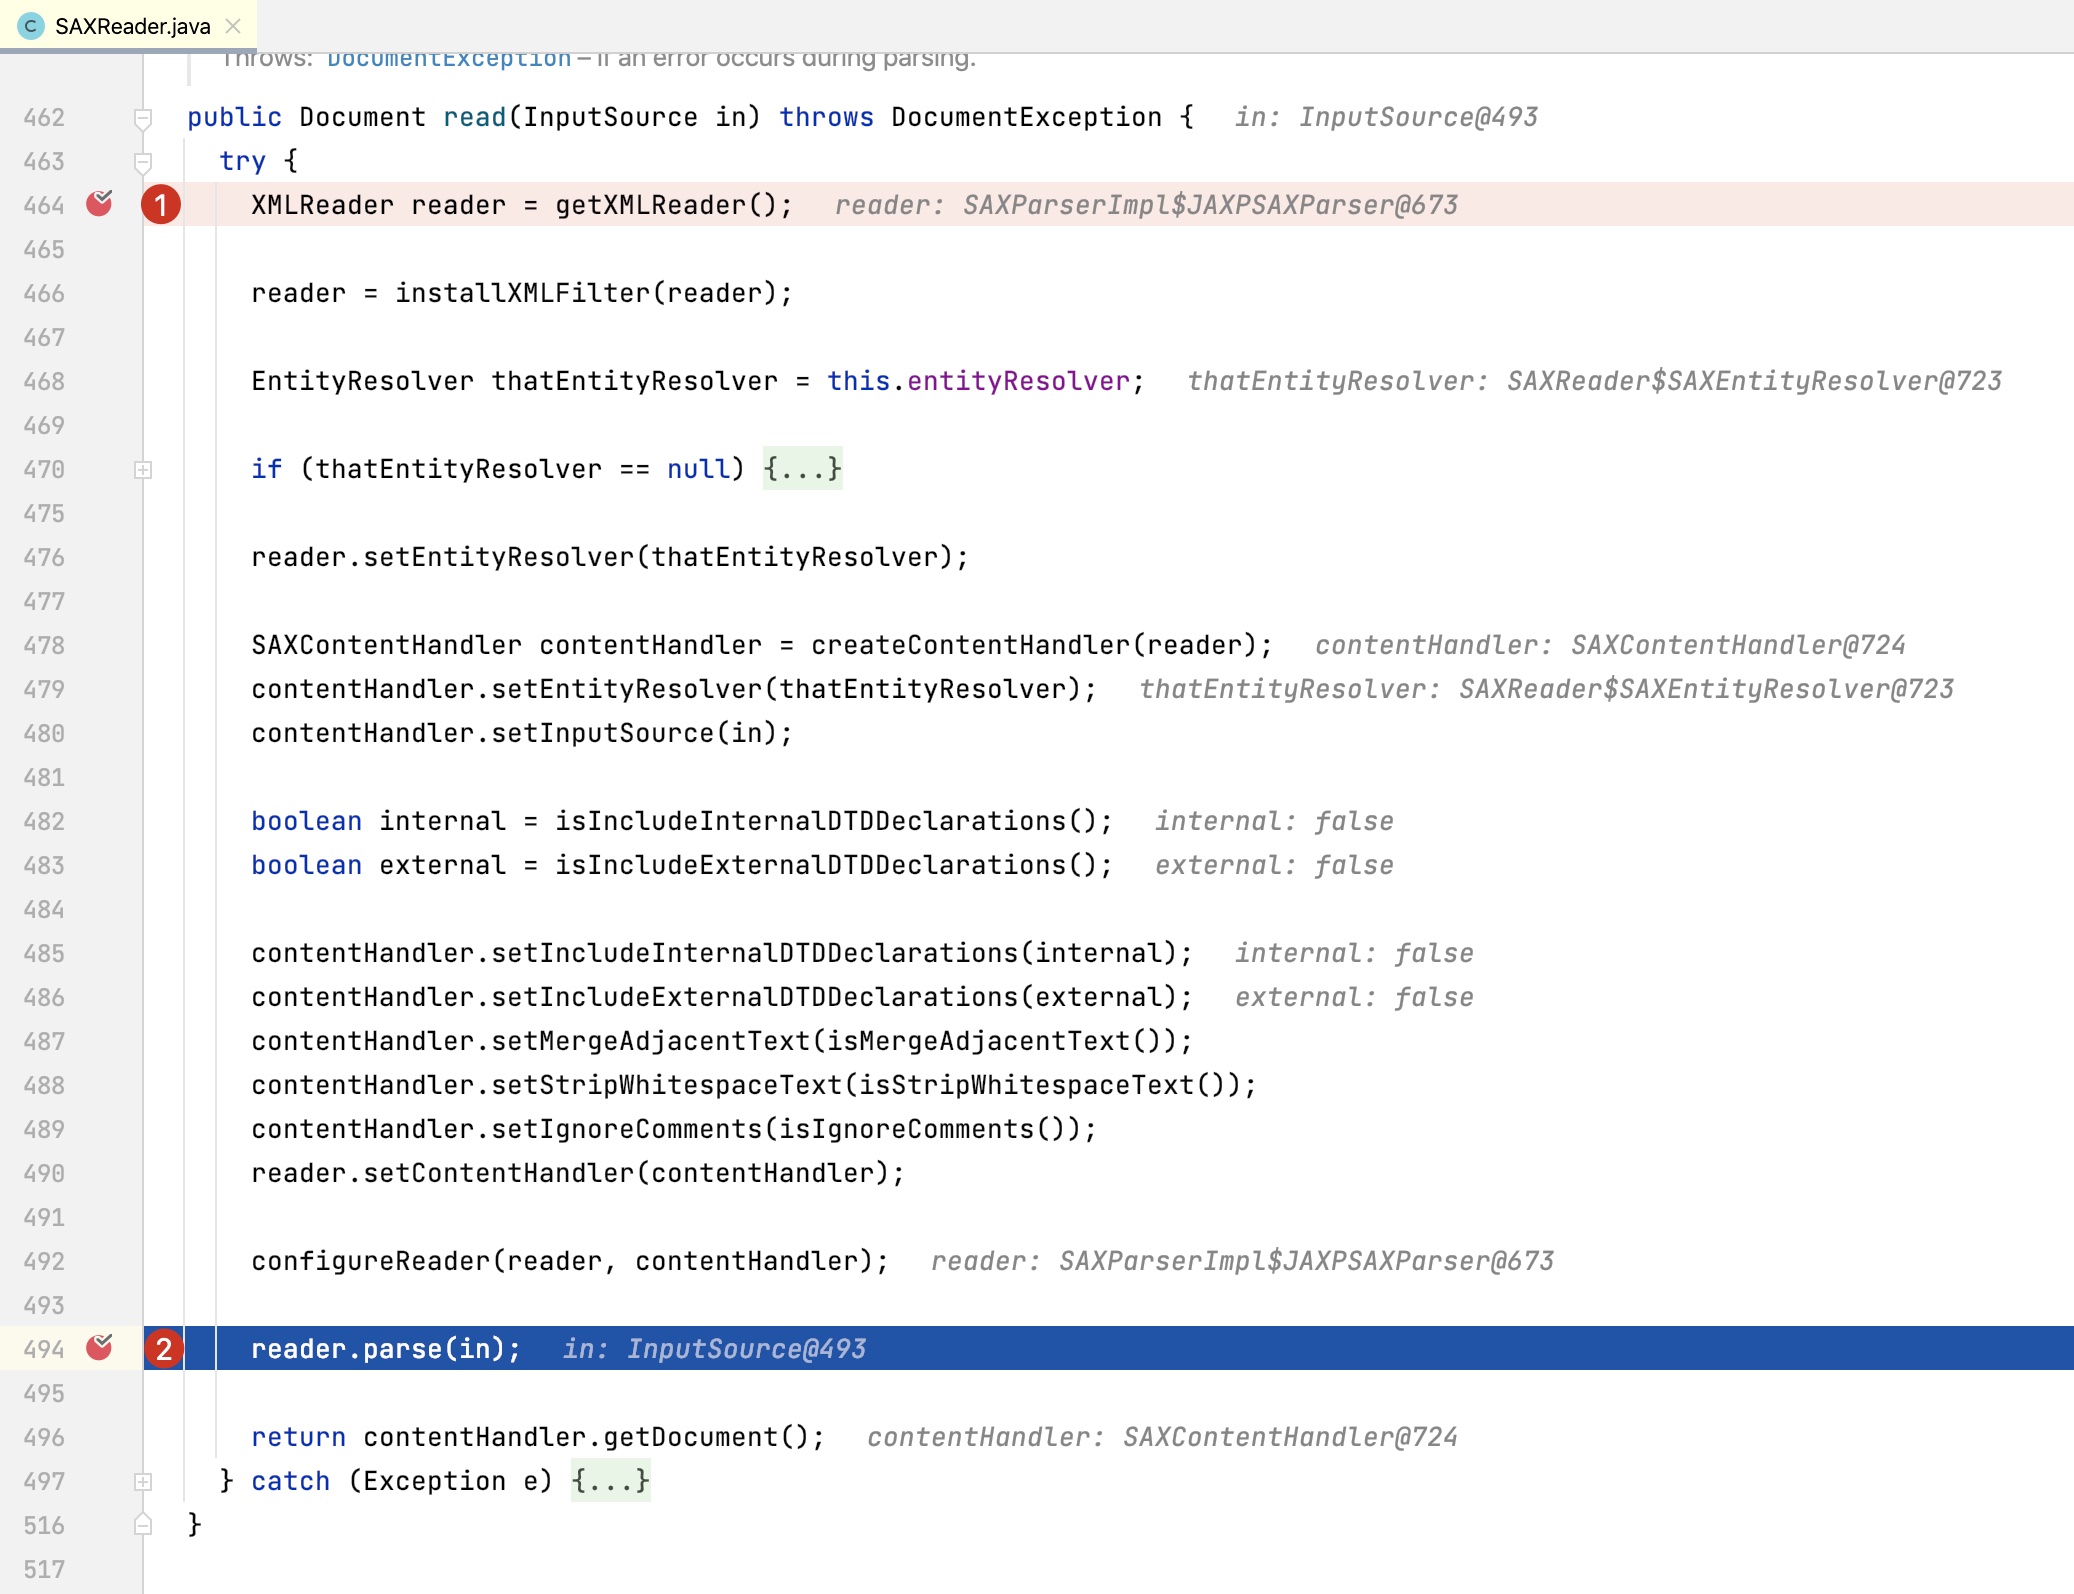This screenshot has height=1594, width=2074.
Task: Toggle the breakpoint on line 494
Action: pyautogui.click(x=99, y=1348)
